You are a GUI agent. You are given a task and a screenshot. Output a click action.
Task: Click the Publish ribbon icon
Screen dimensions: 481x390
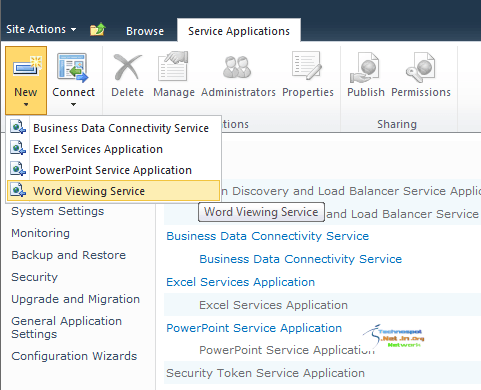364,68
